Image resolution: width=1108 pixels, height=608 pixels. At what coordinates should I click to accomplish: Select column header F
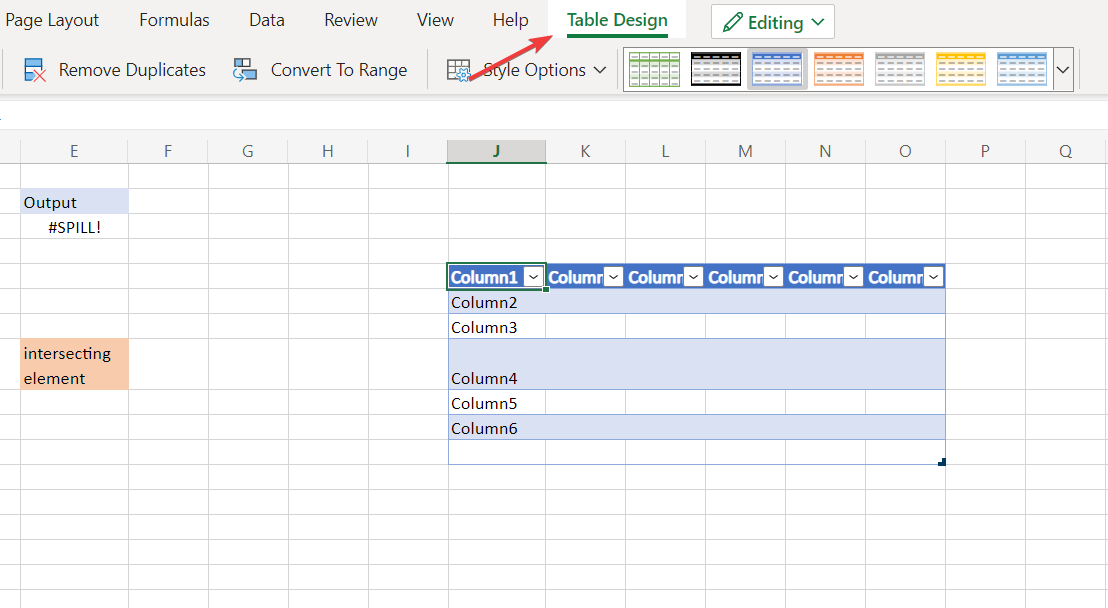point(168,151)
